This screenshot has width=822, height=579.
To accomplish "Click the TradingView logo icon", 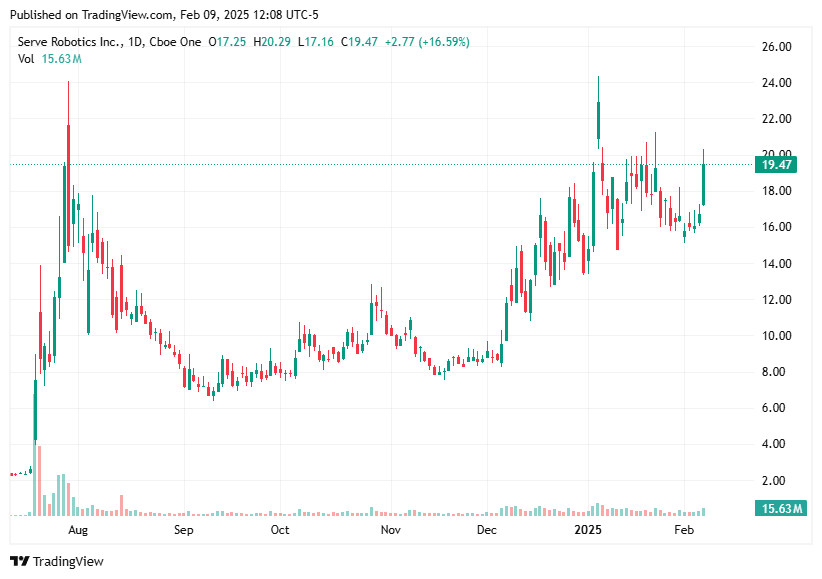I will (x=19, y=561).
